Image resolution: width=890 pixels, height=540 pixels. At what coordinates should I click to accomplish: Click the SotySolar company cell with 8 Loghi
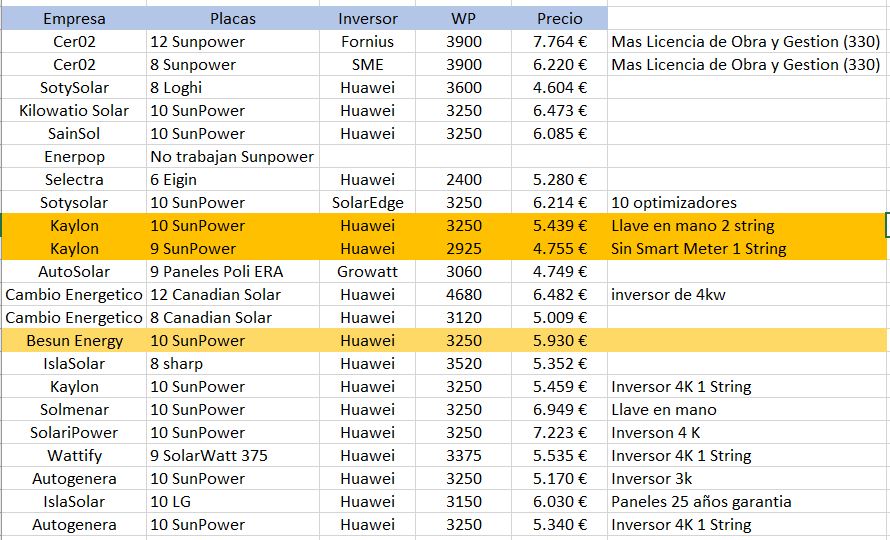pyautogui.click(x=74, y=87)
